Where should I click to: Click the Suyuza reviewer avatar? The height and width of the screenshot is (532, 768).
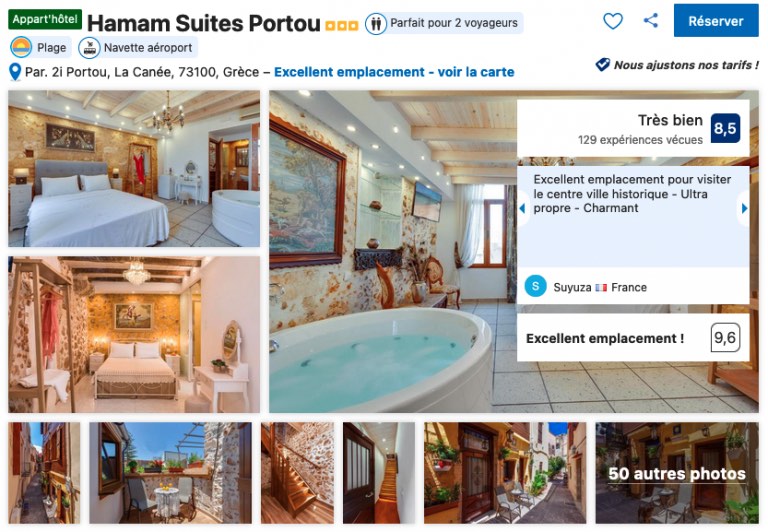[x=535, y=286]
